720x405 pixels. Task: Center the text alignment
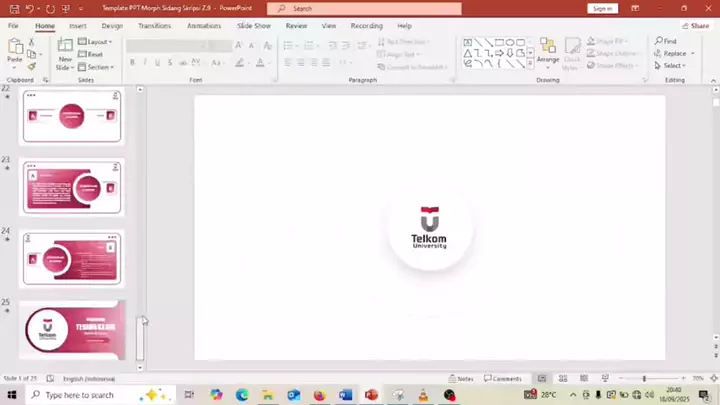click(x=301, y=62)
